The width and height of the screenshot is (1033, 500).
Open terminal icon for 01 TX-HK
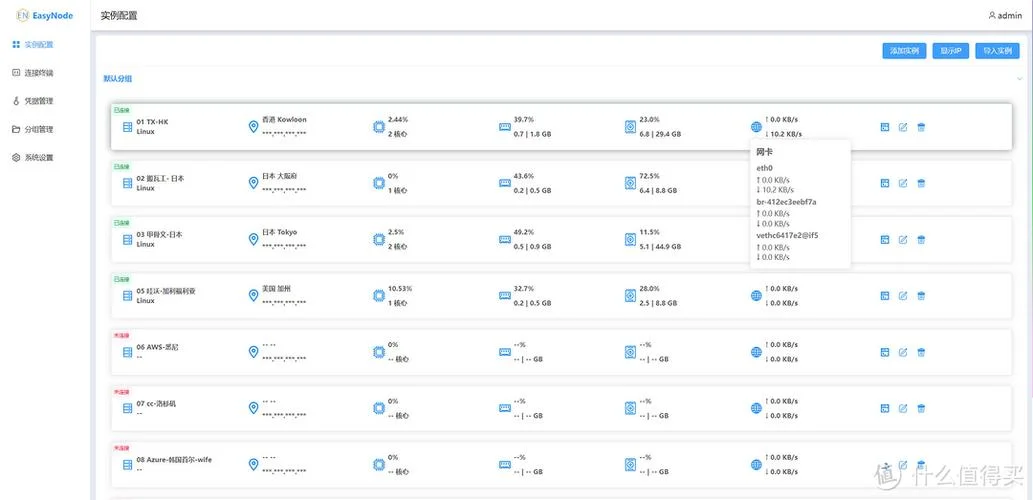(x=885, y=127)
